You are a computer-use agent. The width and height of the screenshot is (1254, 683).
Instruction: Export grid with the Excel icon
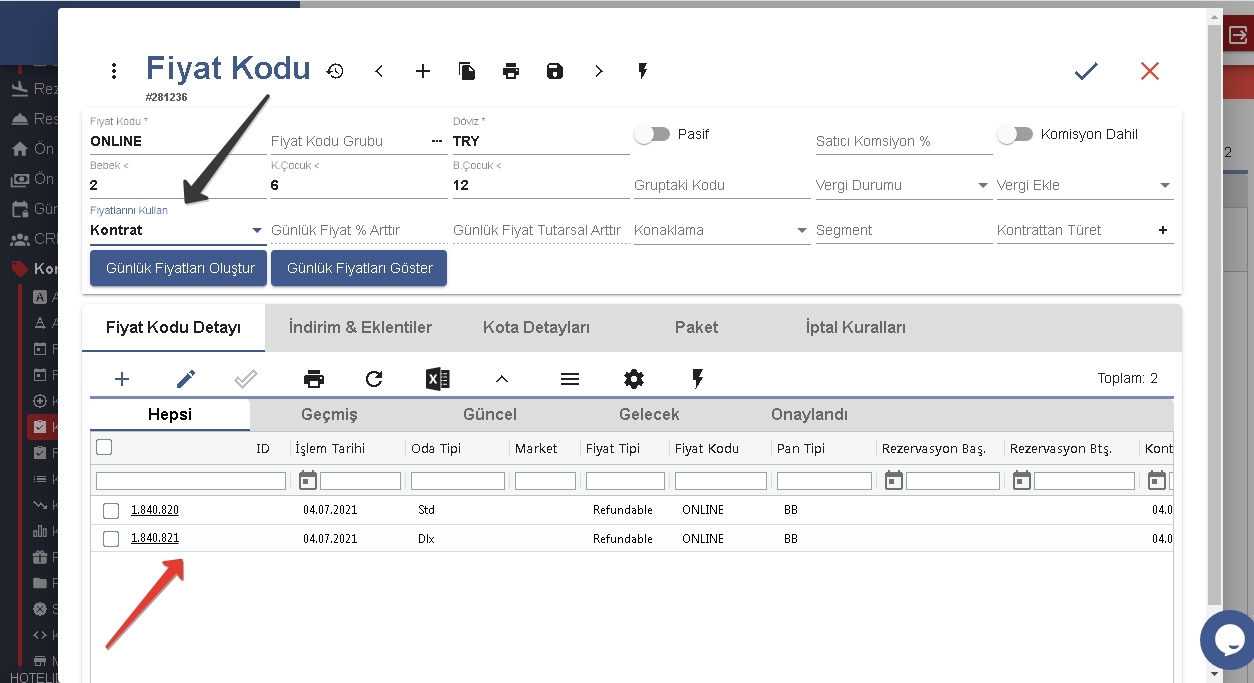[x=437, y=379]
